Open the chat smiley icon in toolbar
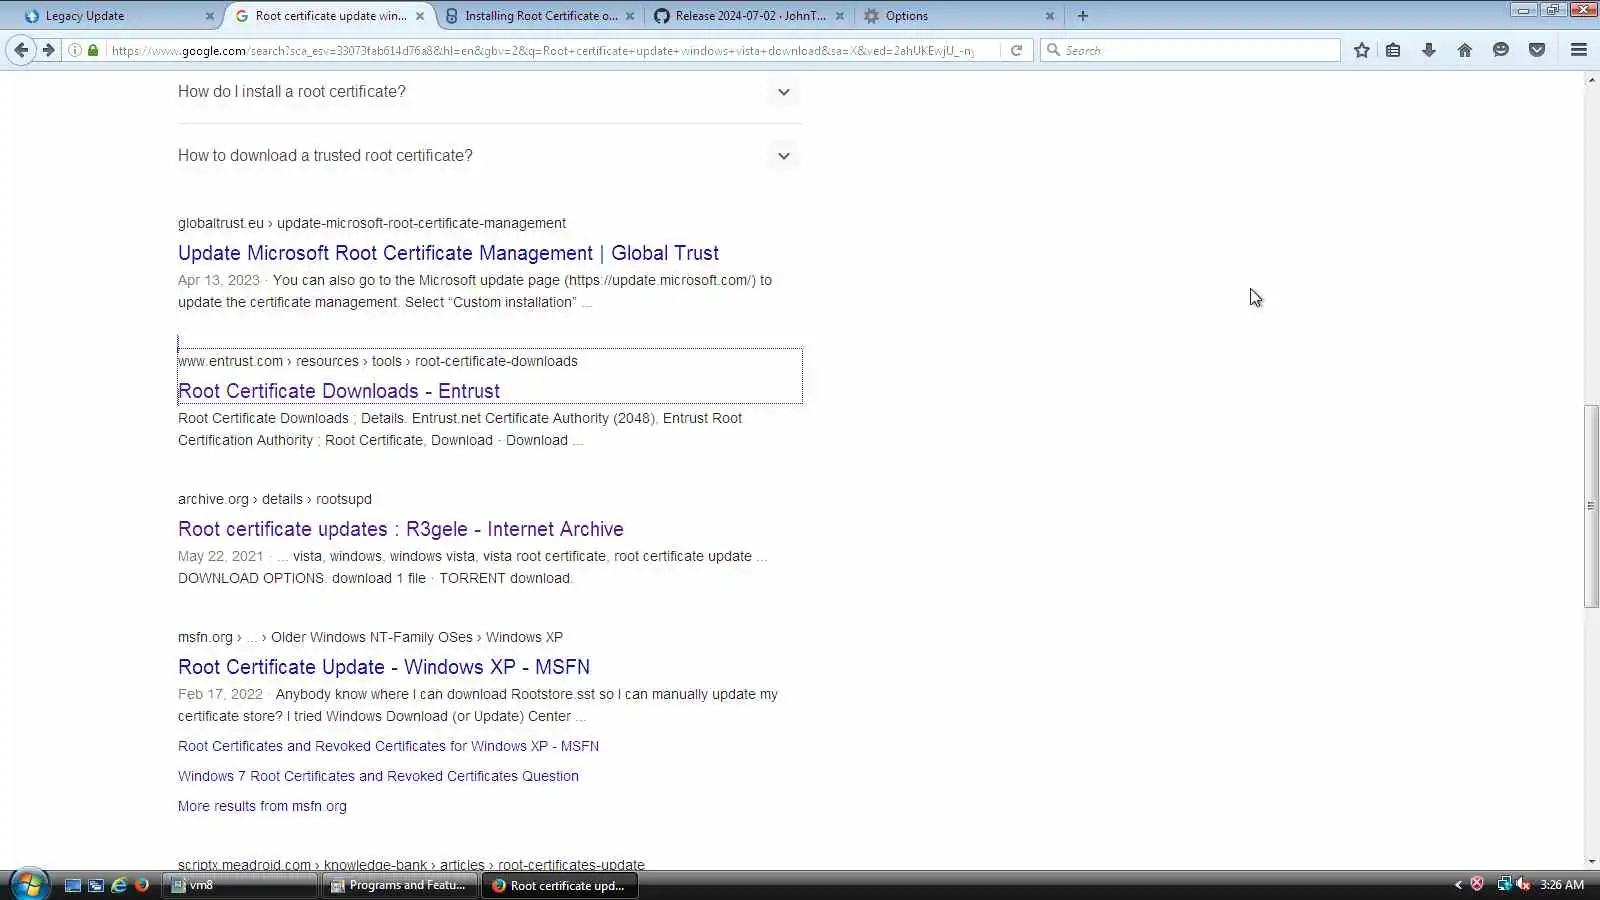 1501,50
